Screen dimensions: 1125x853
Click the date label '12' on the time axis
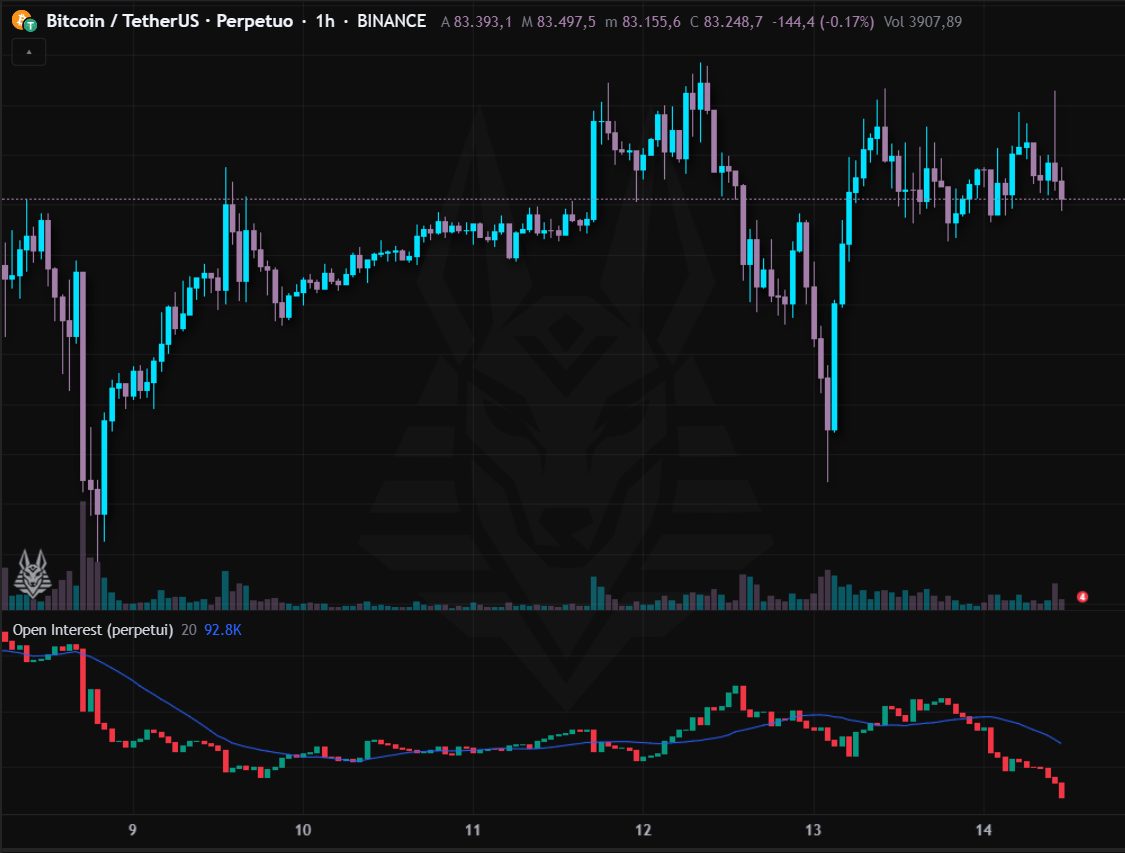(643, 830)
